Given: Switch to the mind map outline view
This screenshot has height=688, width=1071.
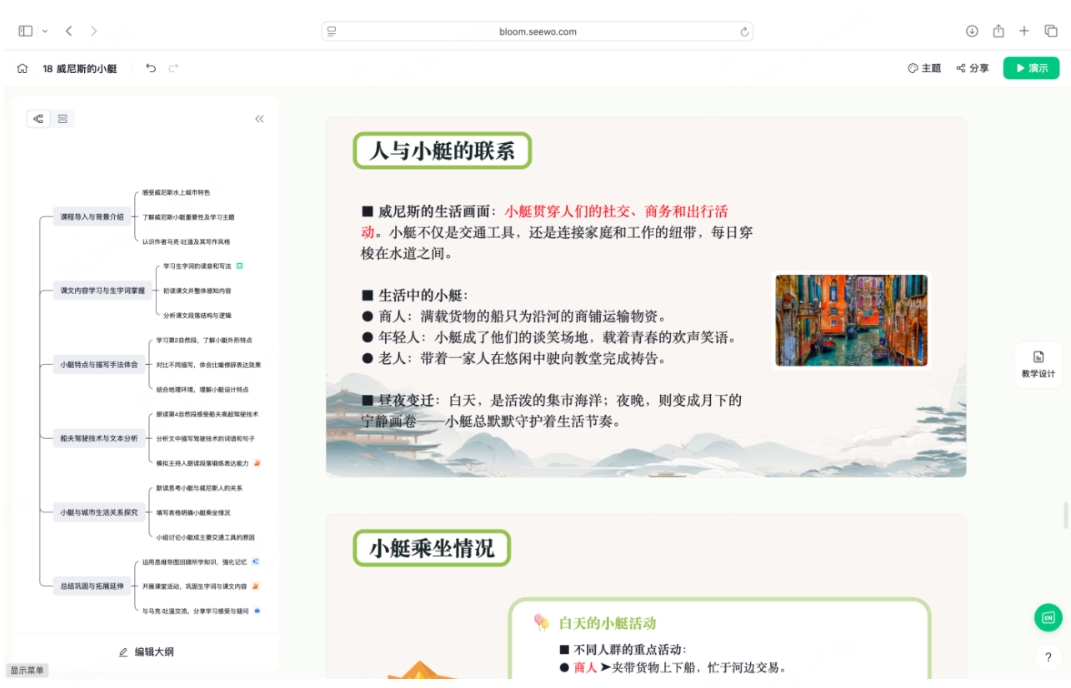Looking at the screenshot, I should (39, 119).
